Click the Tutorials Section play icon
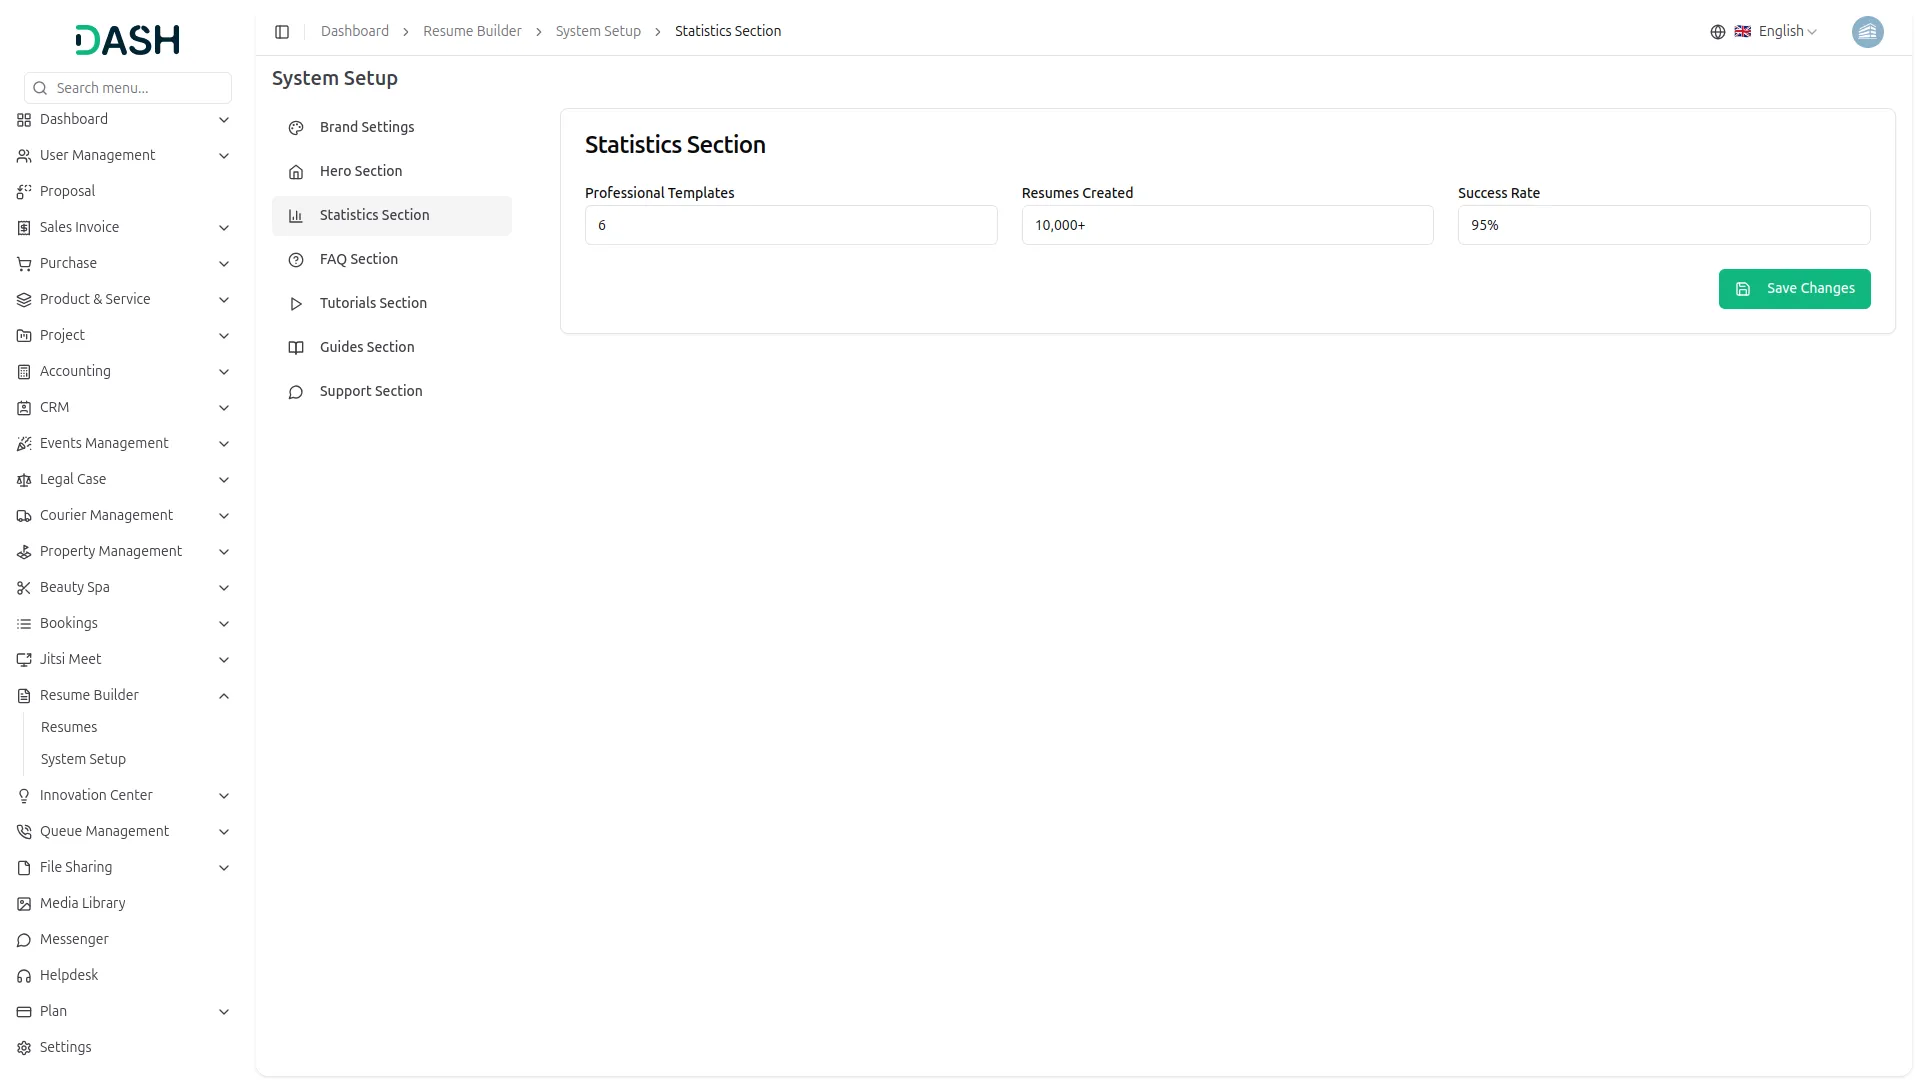 tap(296, 304)
